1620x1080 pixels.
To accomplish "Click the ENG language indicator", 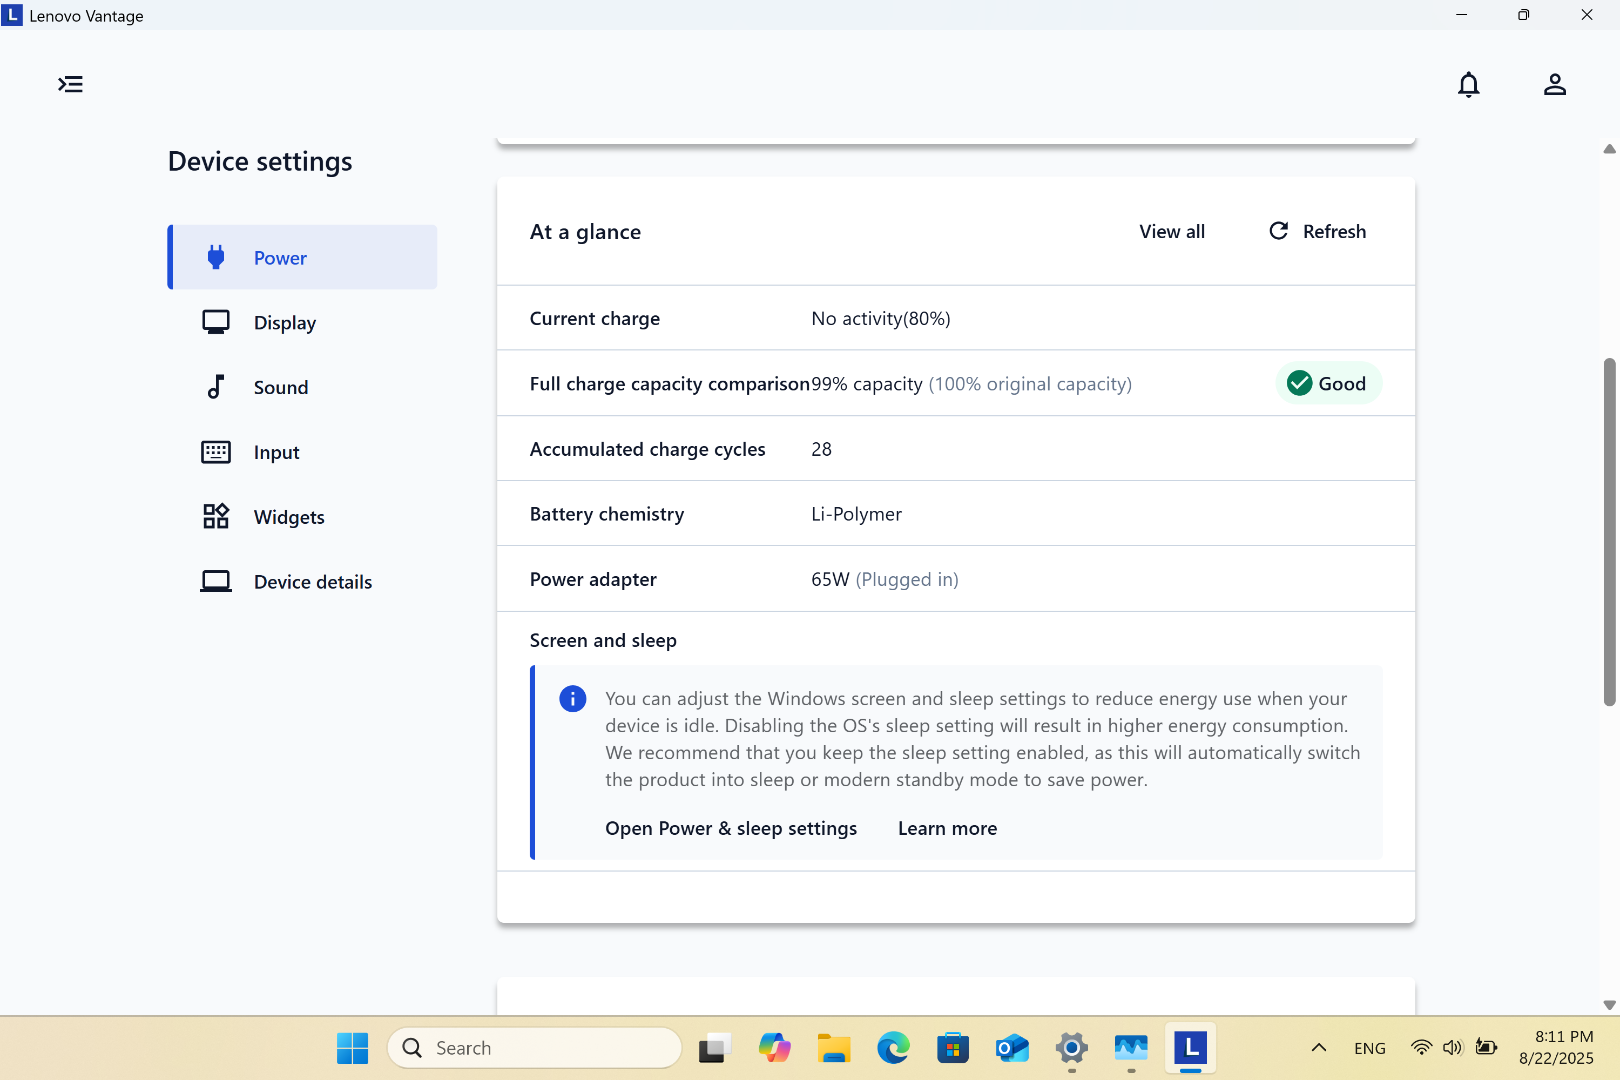I will 1370,1048.
